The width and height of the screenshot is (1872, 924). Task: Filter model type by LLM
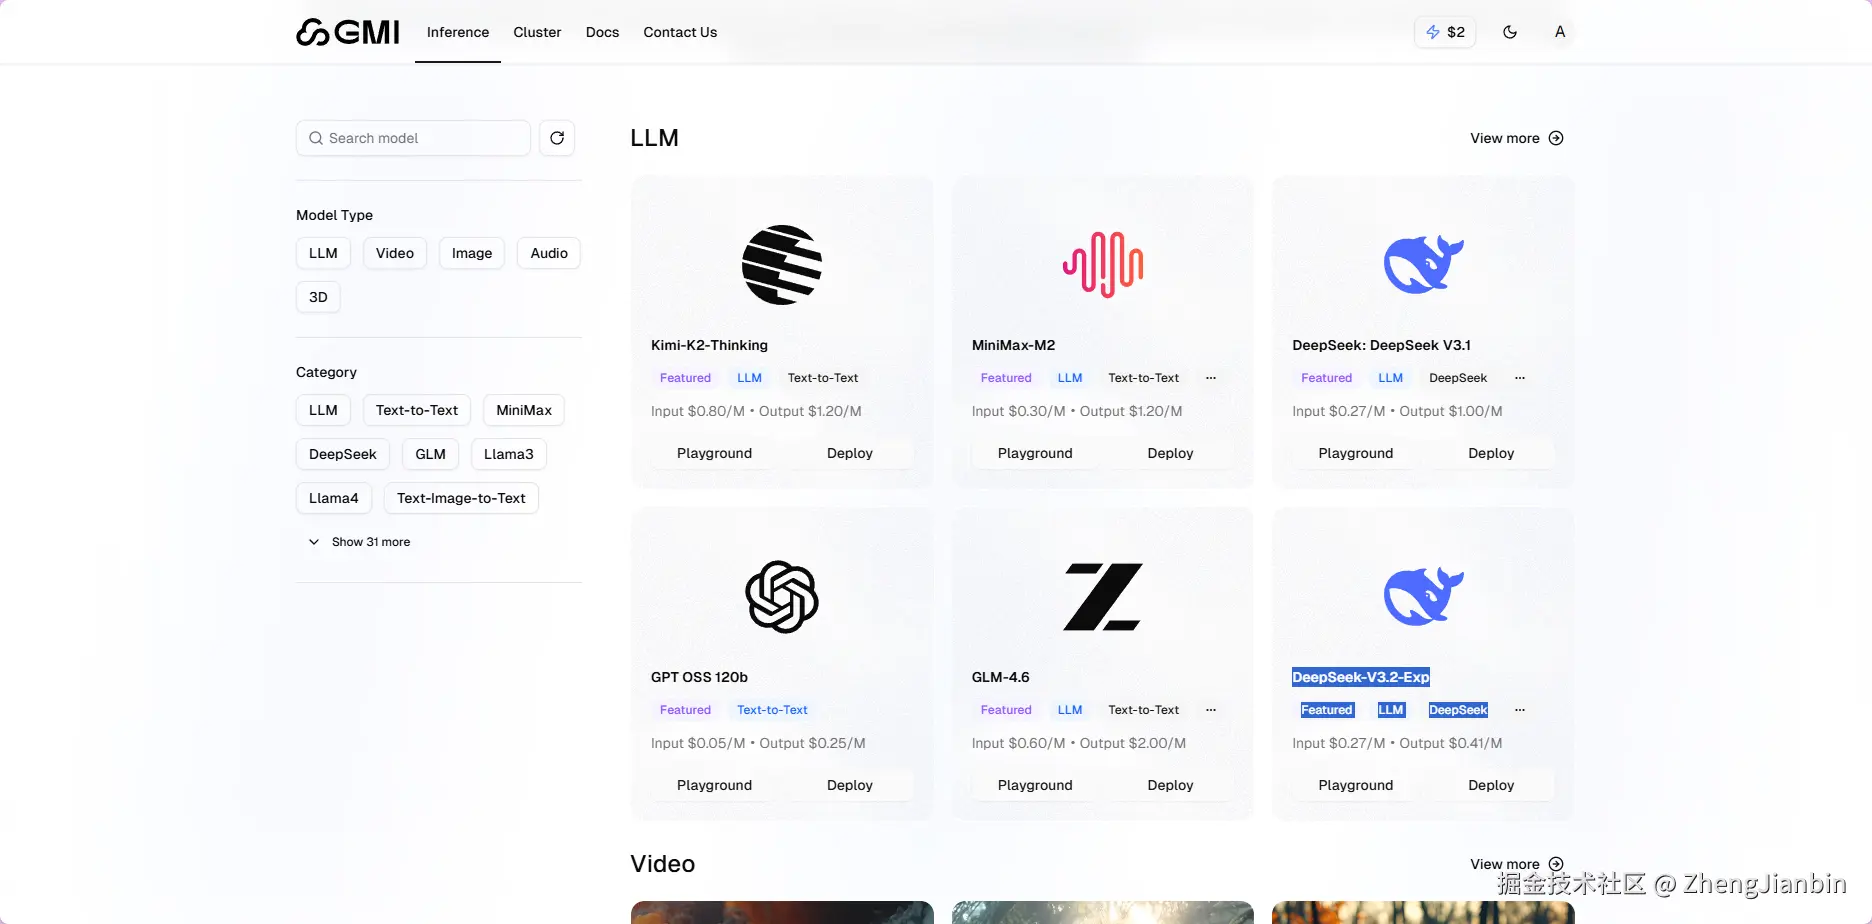pos(323,253)
